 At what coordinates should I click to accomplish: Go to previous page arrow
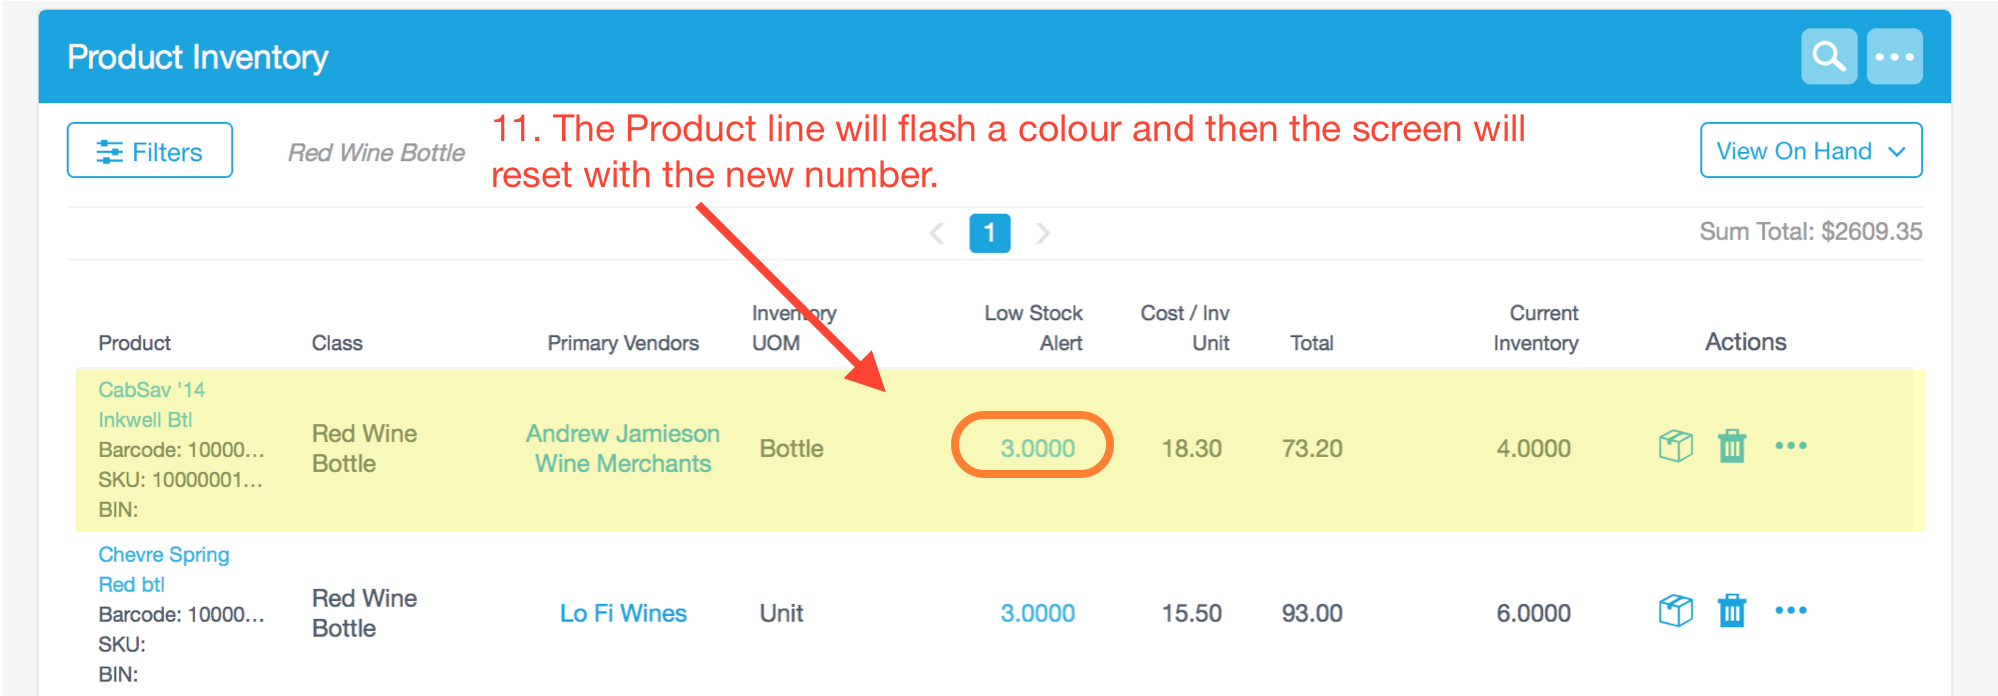[937, 234]
